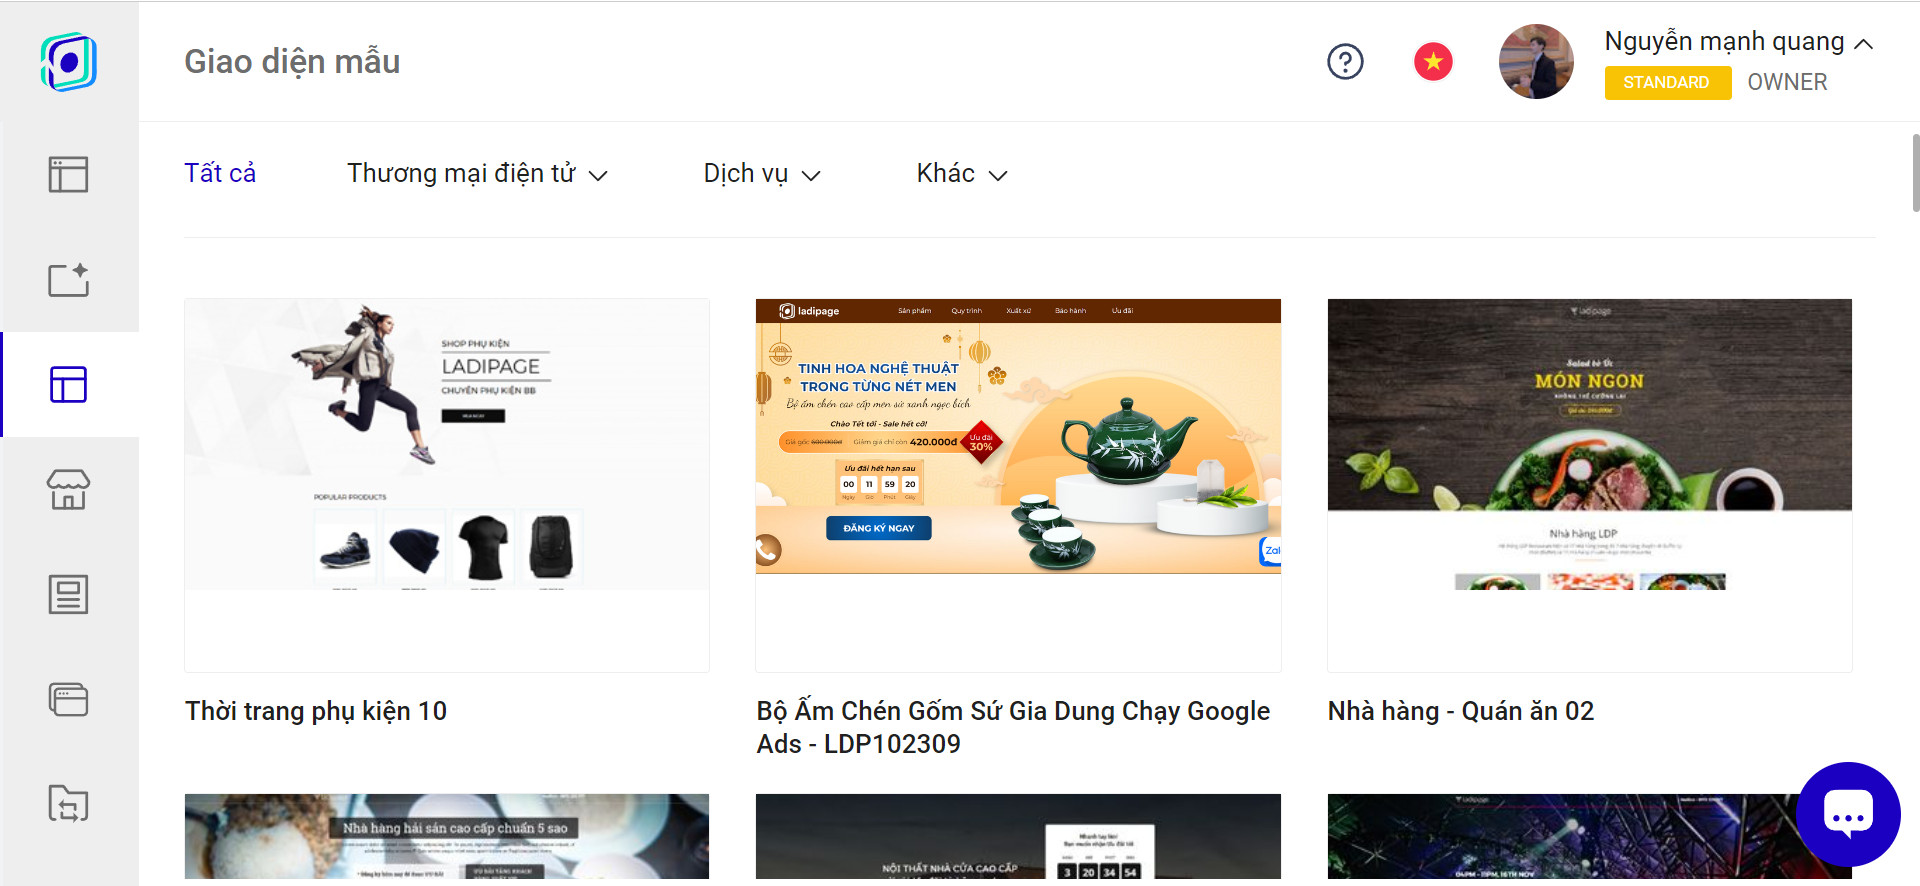Click the page vertical scrollbar
This screenshot has height=886, width=1920.
click(x=1915, y=173)
